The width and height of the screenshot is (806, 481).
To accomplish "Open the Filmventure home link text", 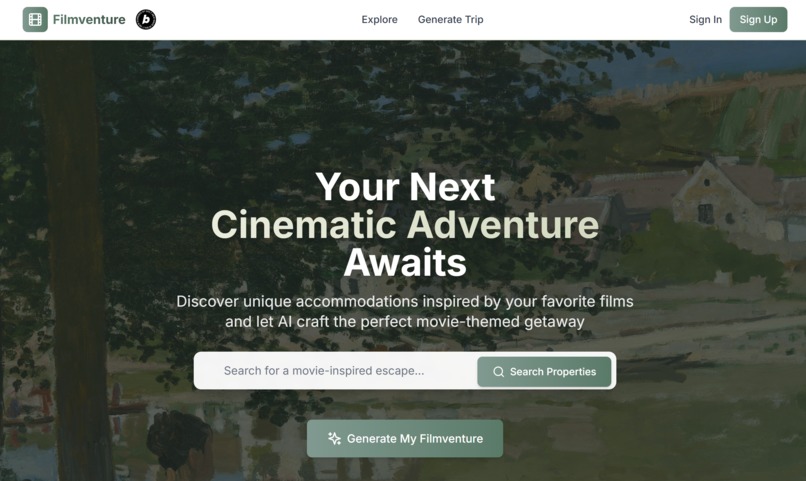I will [x=89, y=20].
